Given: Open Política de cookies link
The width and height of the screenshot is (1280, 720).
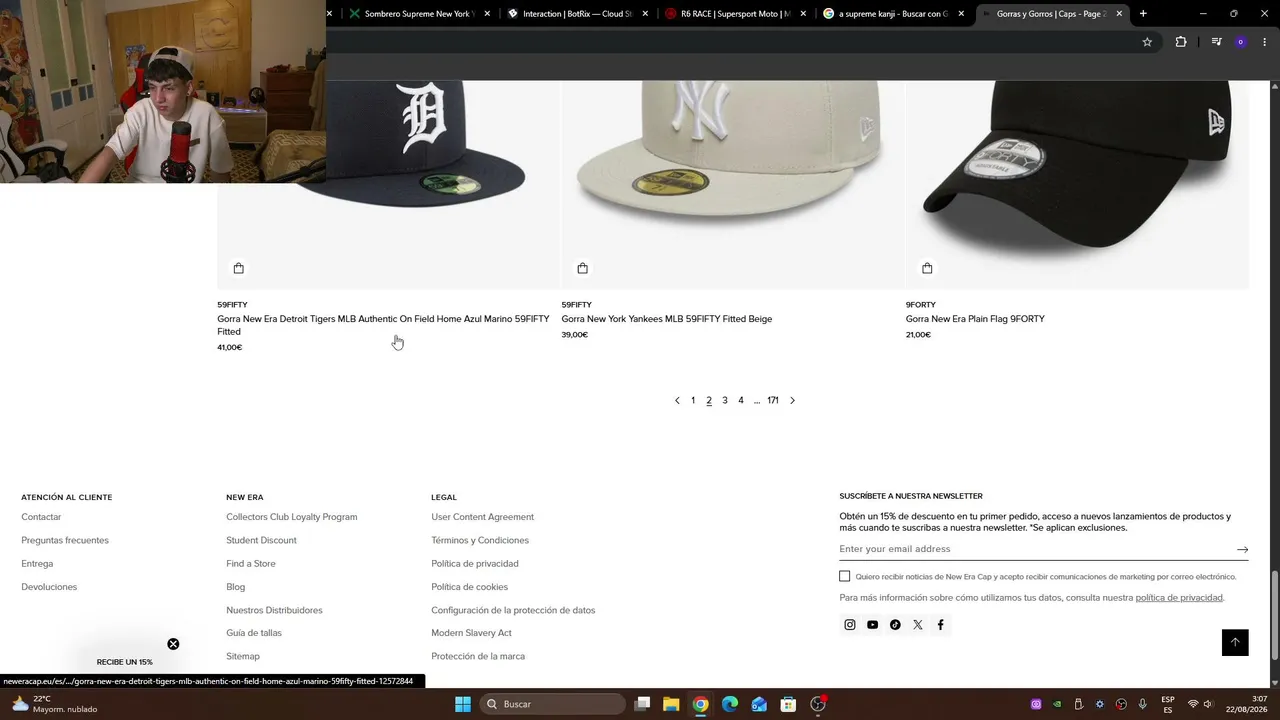Looking at the screenshot, I should coord(470,587).
